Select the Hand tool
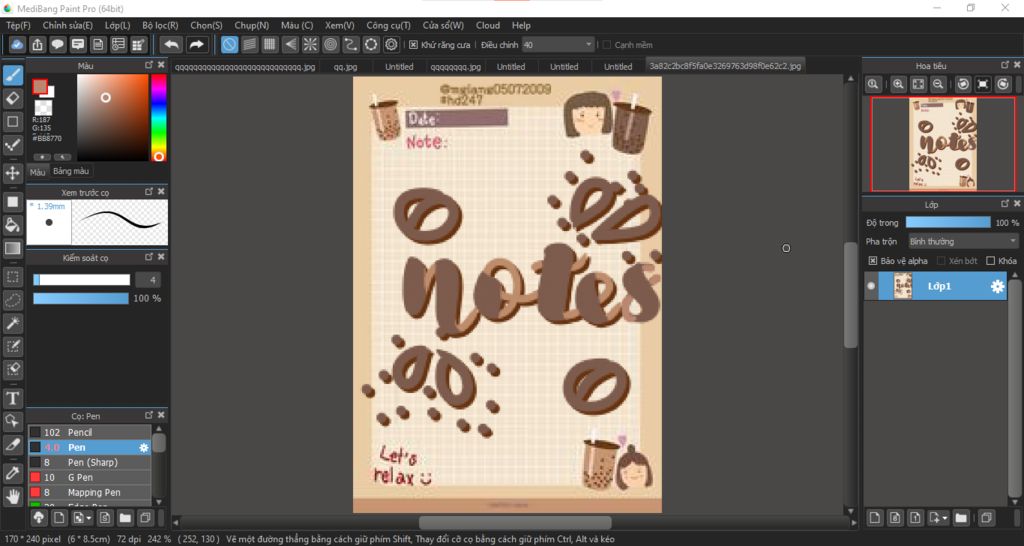Viewport: 1024px width, 546px height. tap(12, 496)
